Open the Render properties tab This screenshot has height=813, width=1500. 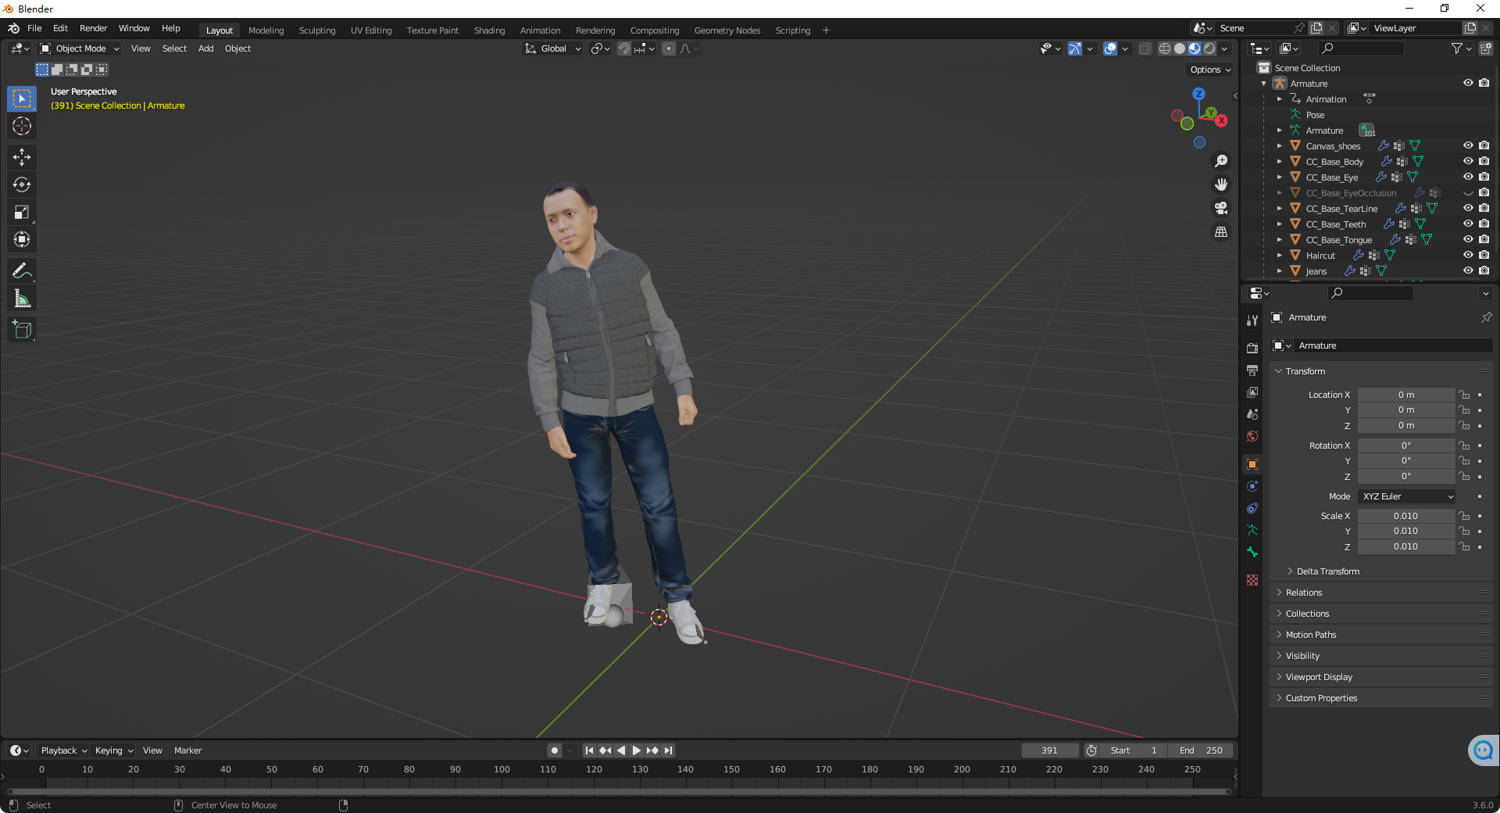point(1252,348)
